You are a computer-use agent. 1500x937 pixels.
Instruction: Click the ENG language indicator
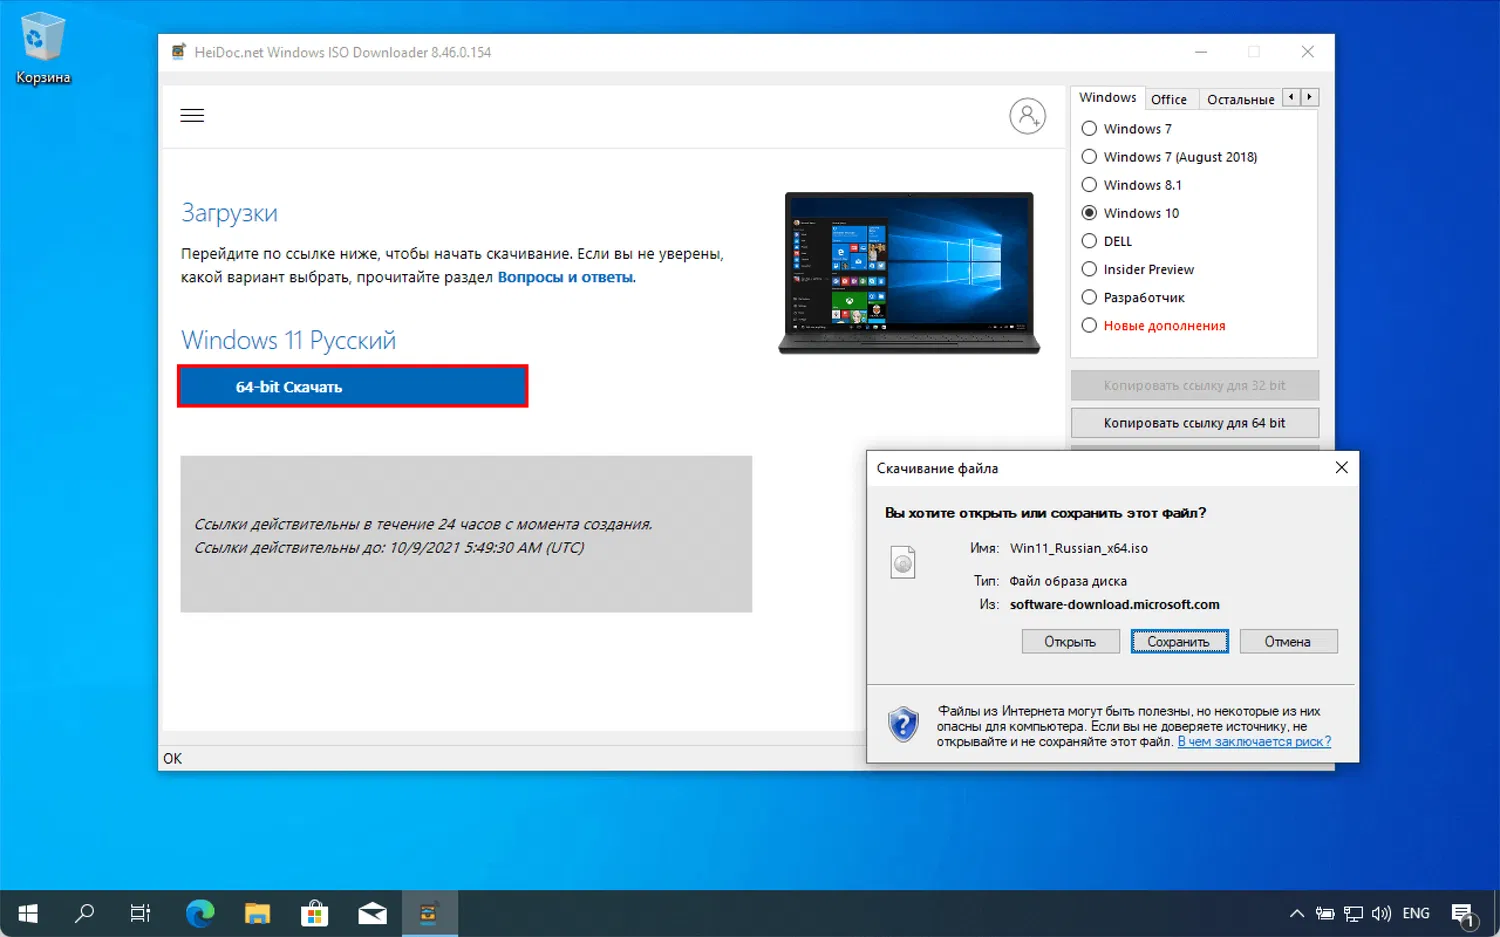[1415, 913]
